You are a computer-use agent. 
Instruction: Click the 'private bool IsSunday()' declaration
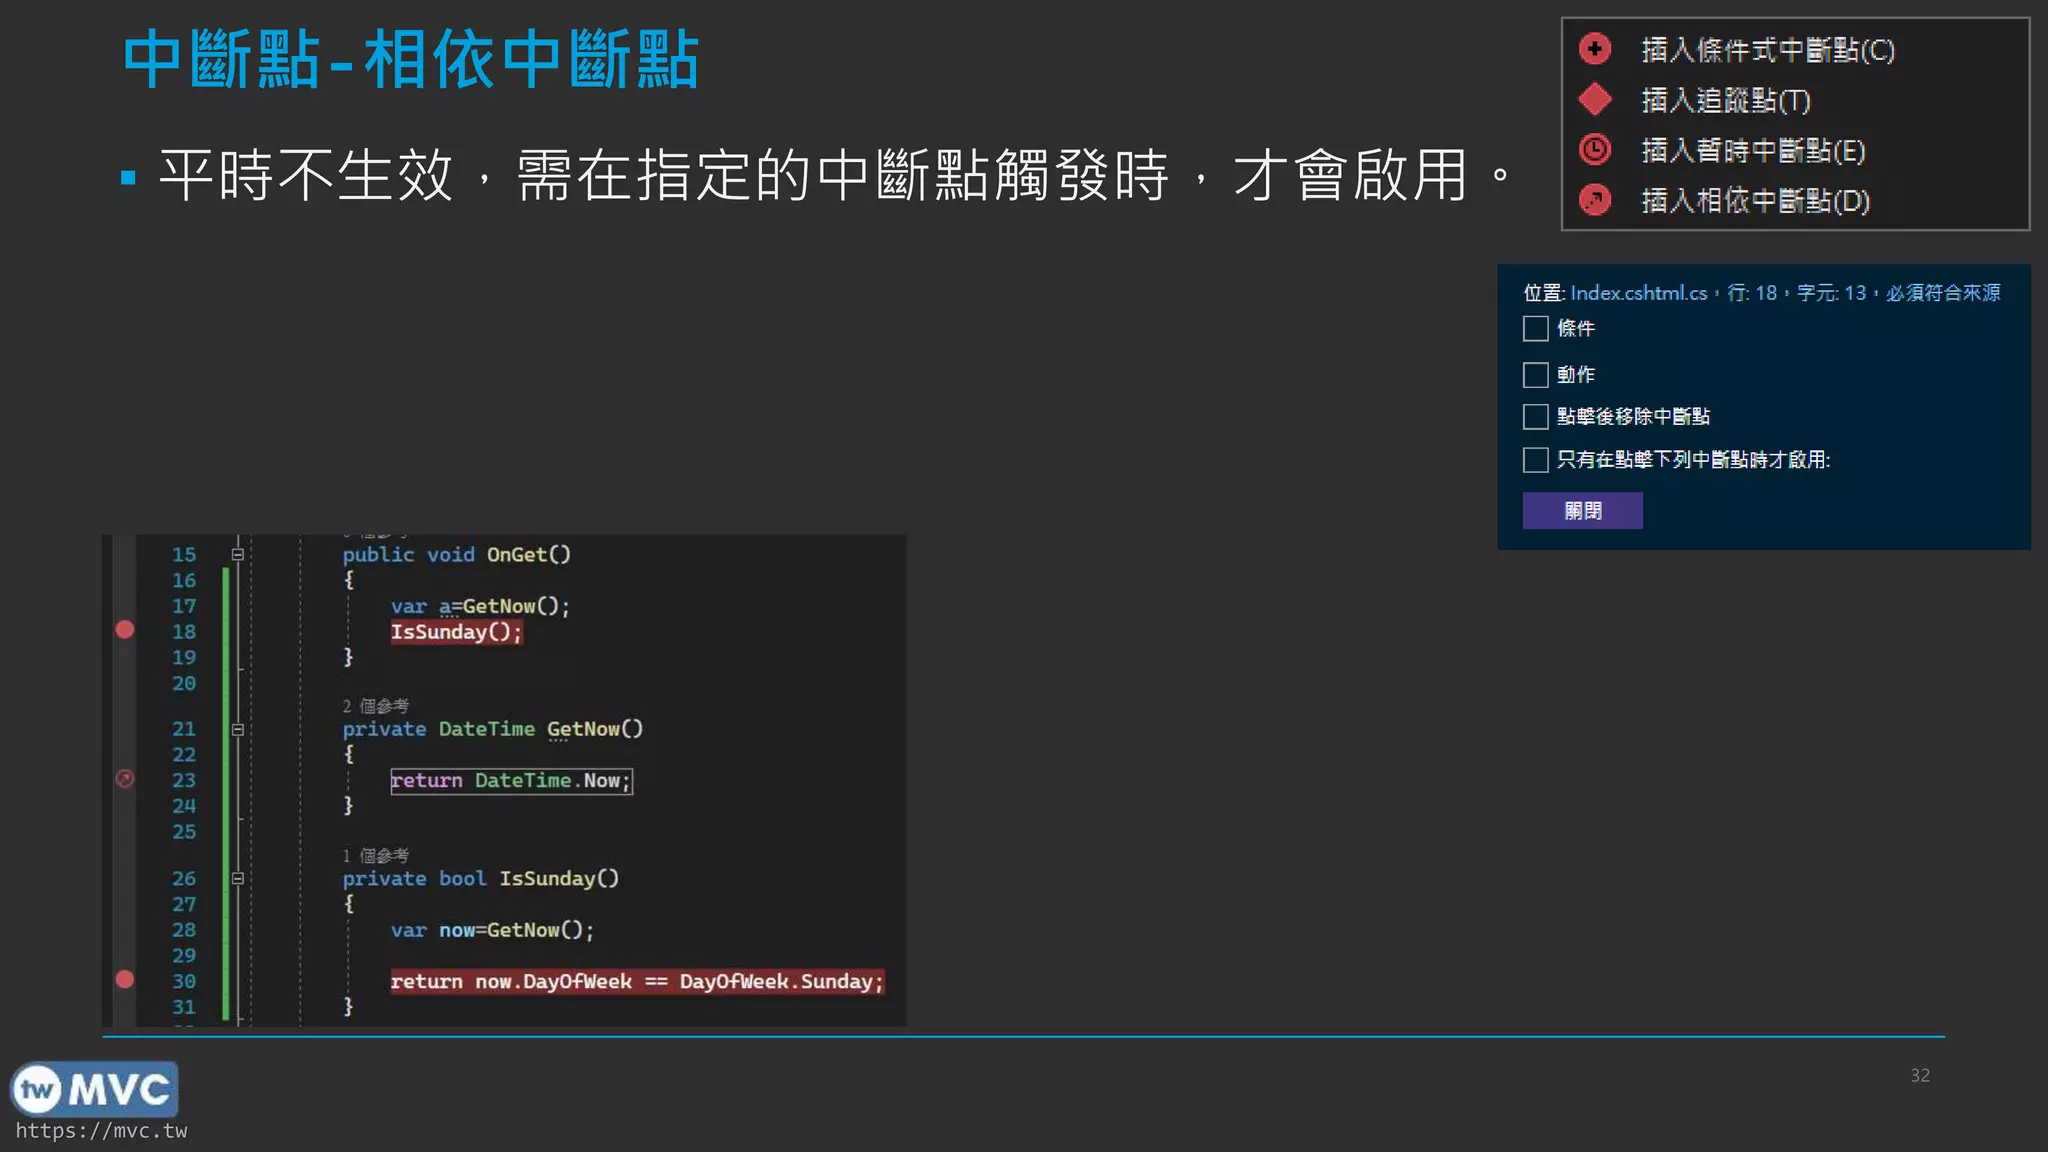pyautogui.click(x=481, y=878)
